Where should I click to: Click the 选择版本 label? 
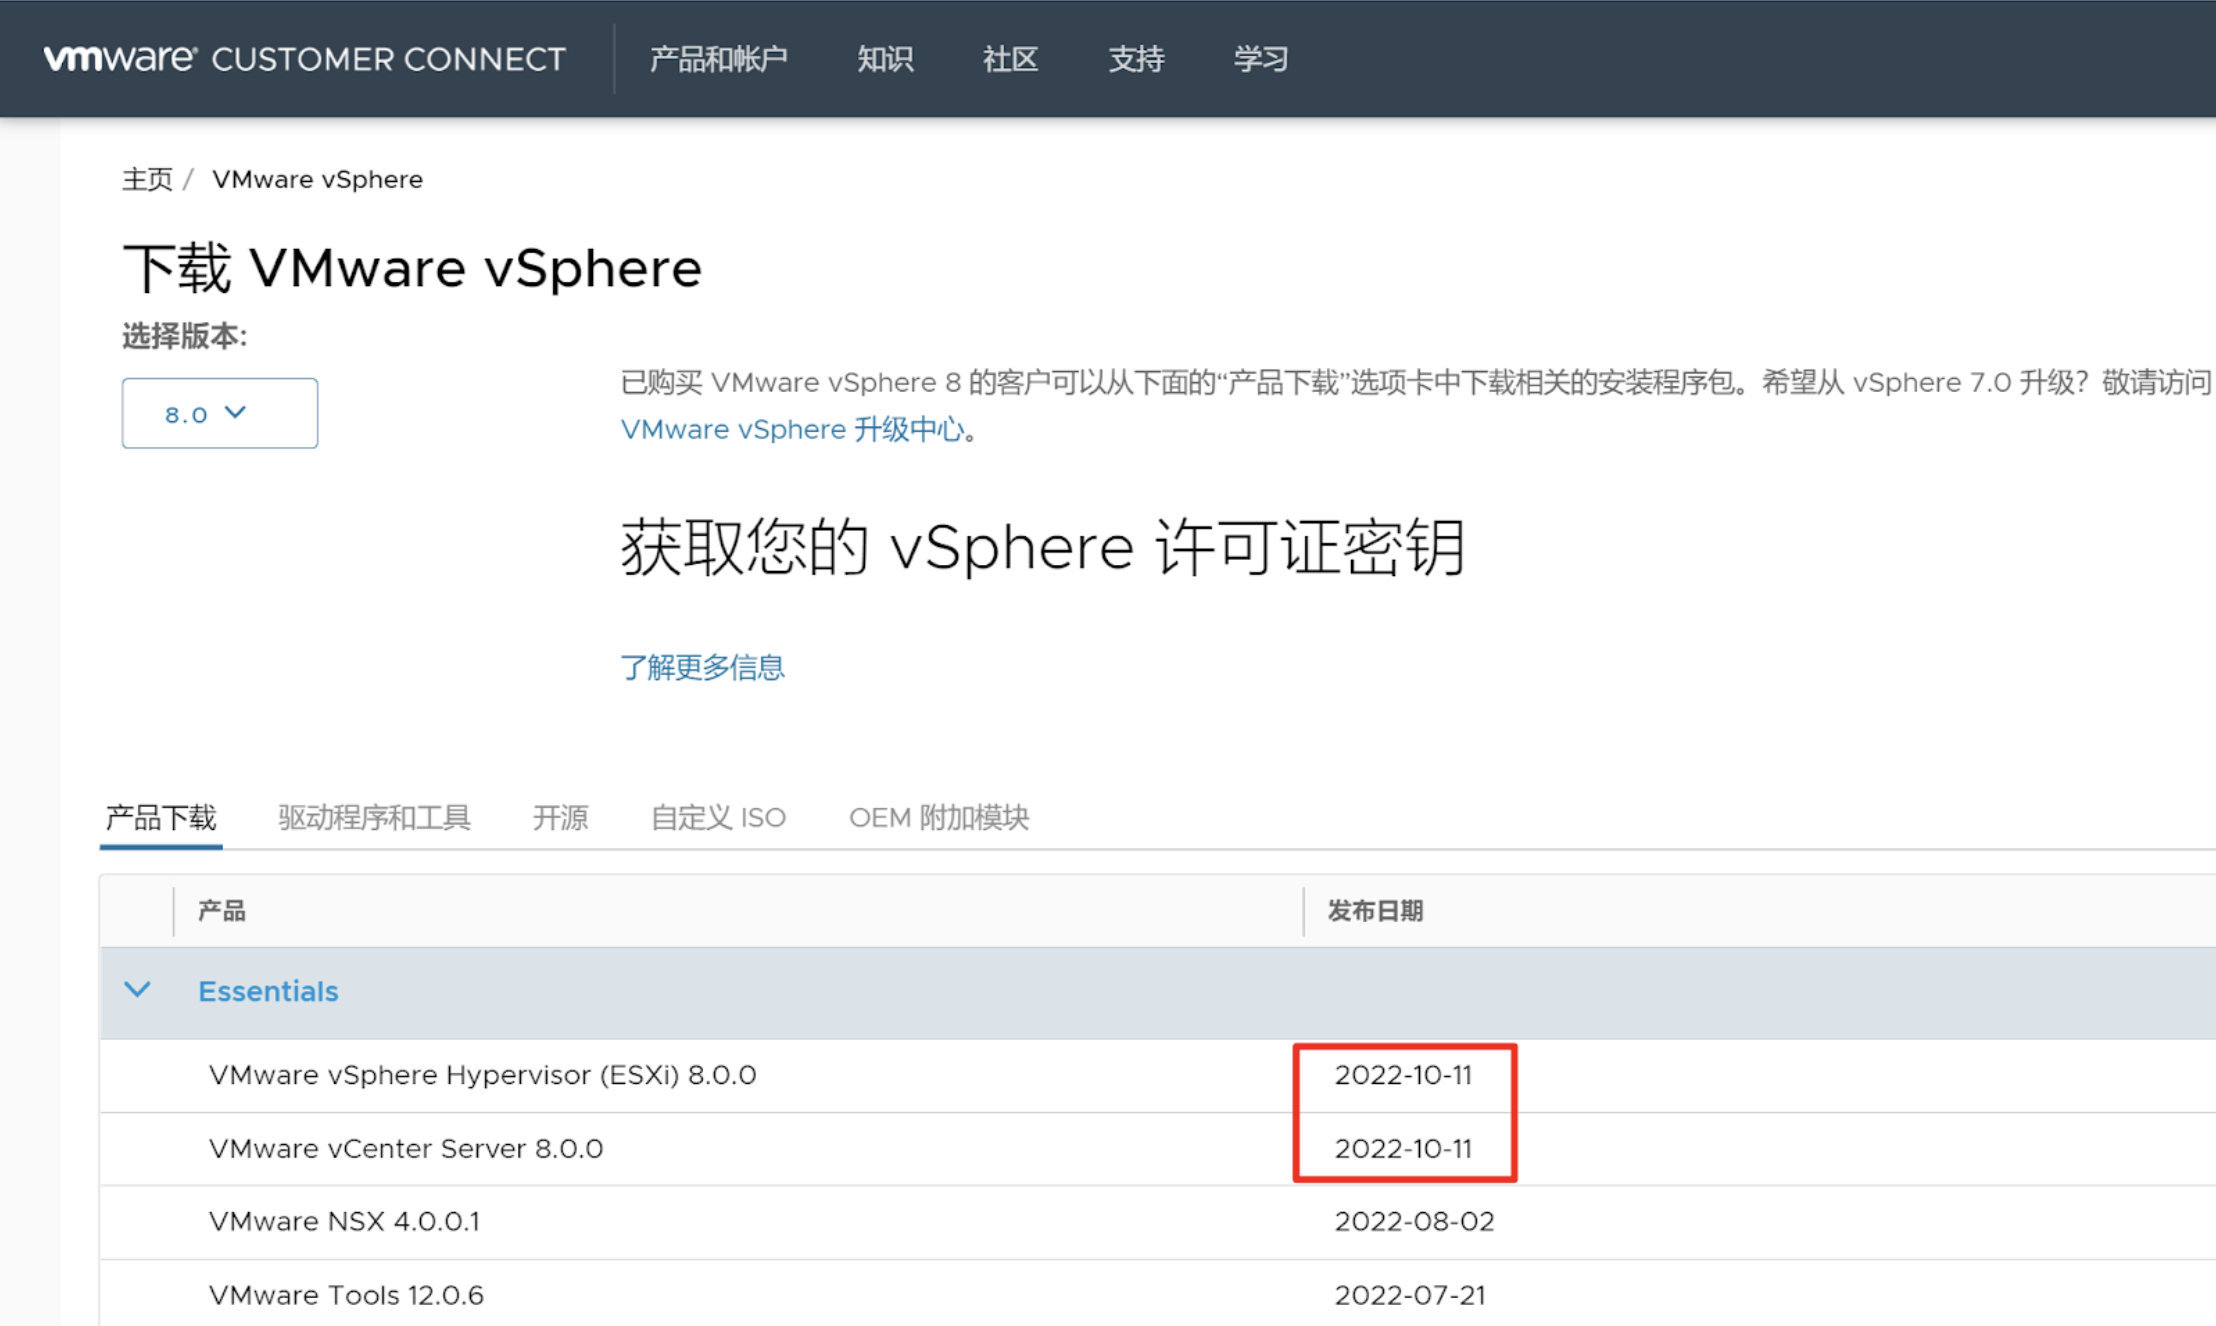coord(185,336)
